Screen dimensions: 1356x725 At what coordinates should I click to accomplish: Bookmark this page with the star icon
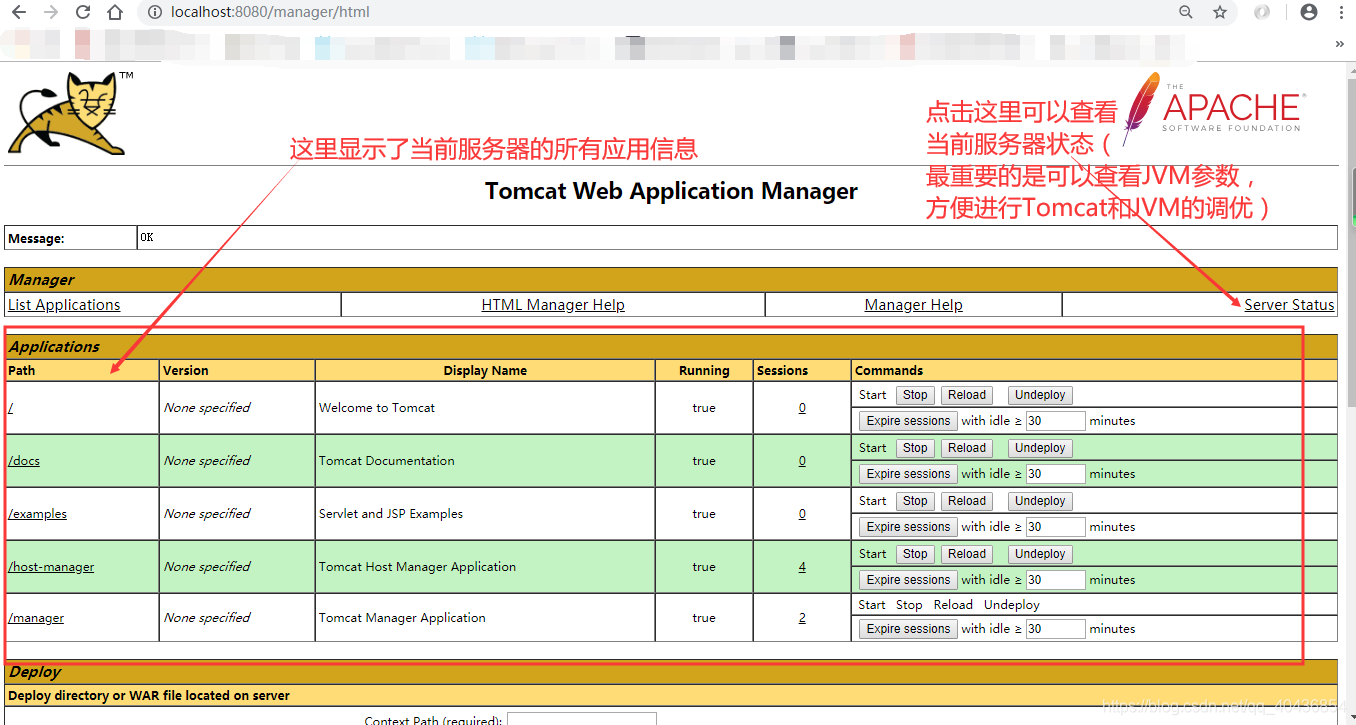(x=1220, y=13)
